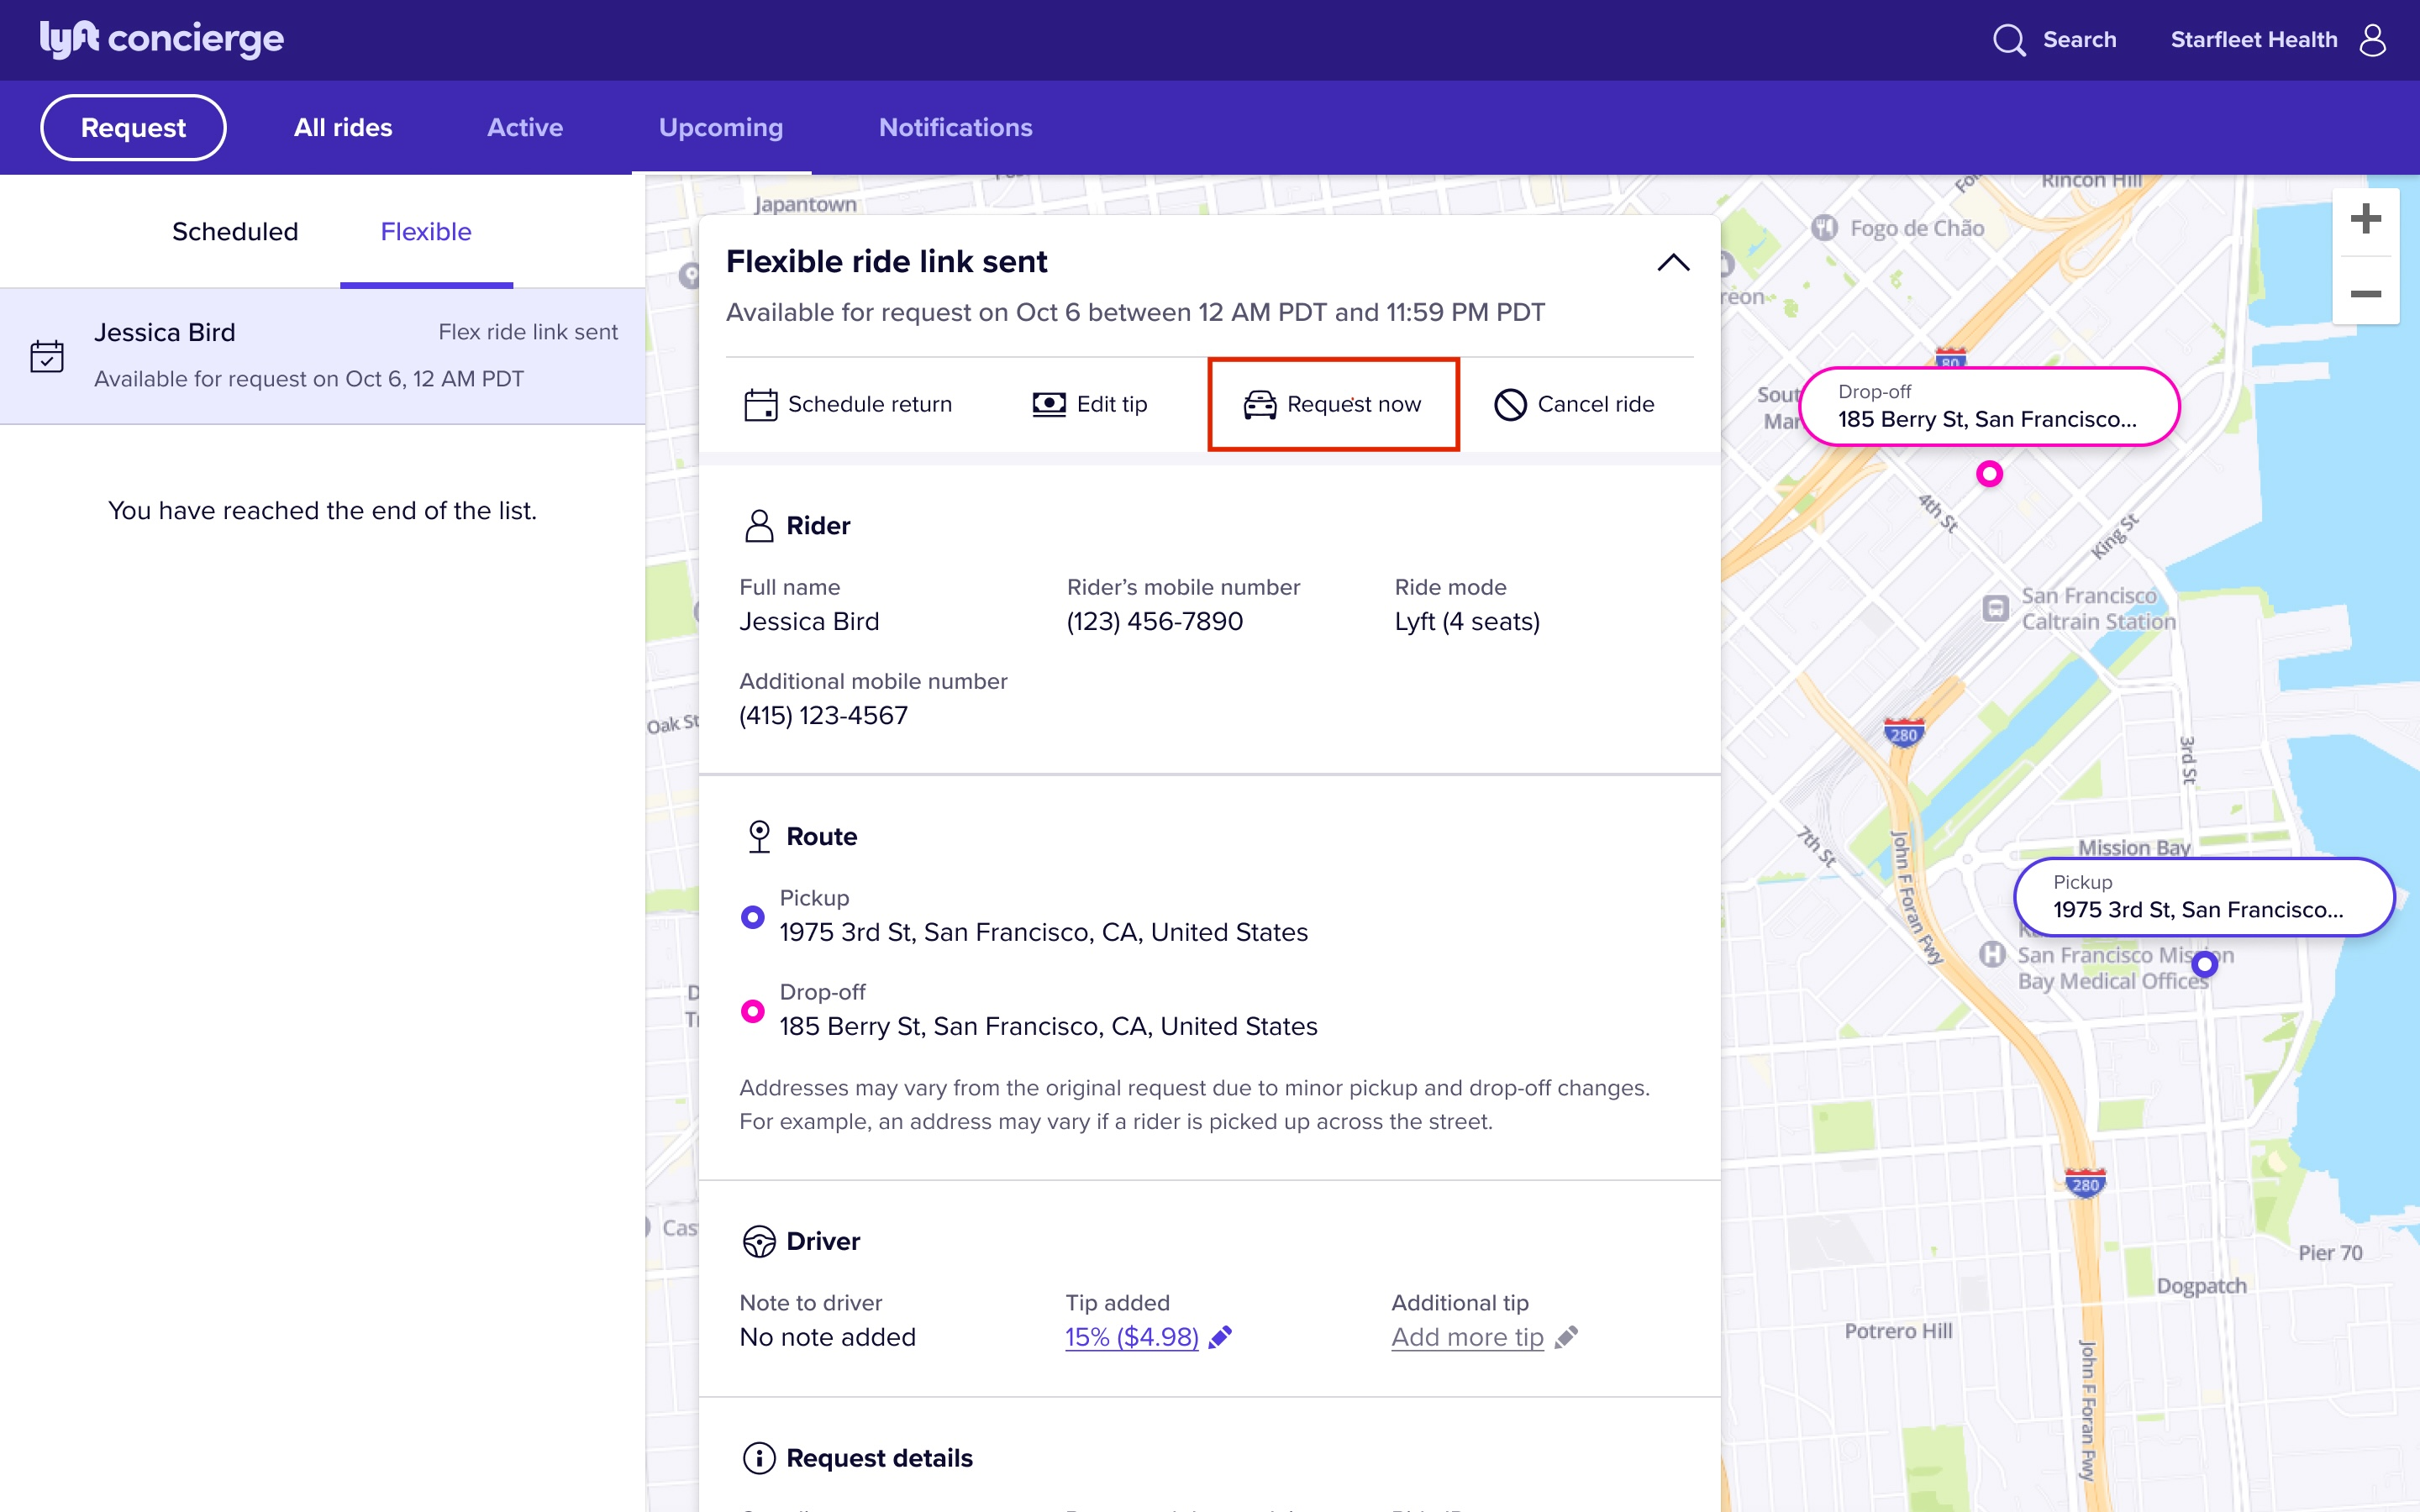Click the Request now car icon

[x=1260, y=404]
